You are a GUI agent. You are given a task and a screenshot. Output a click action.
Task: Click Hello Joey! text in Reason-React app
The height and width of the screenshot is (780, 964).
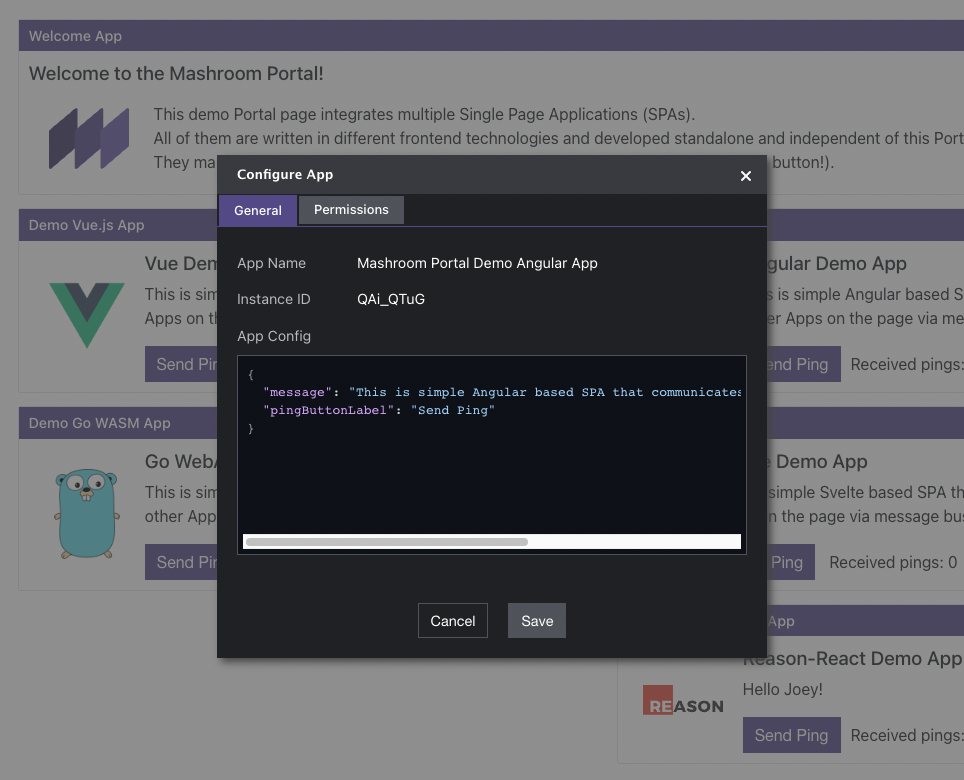783,690
